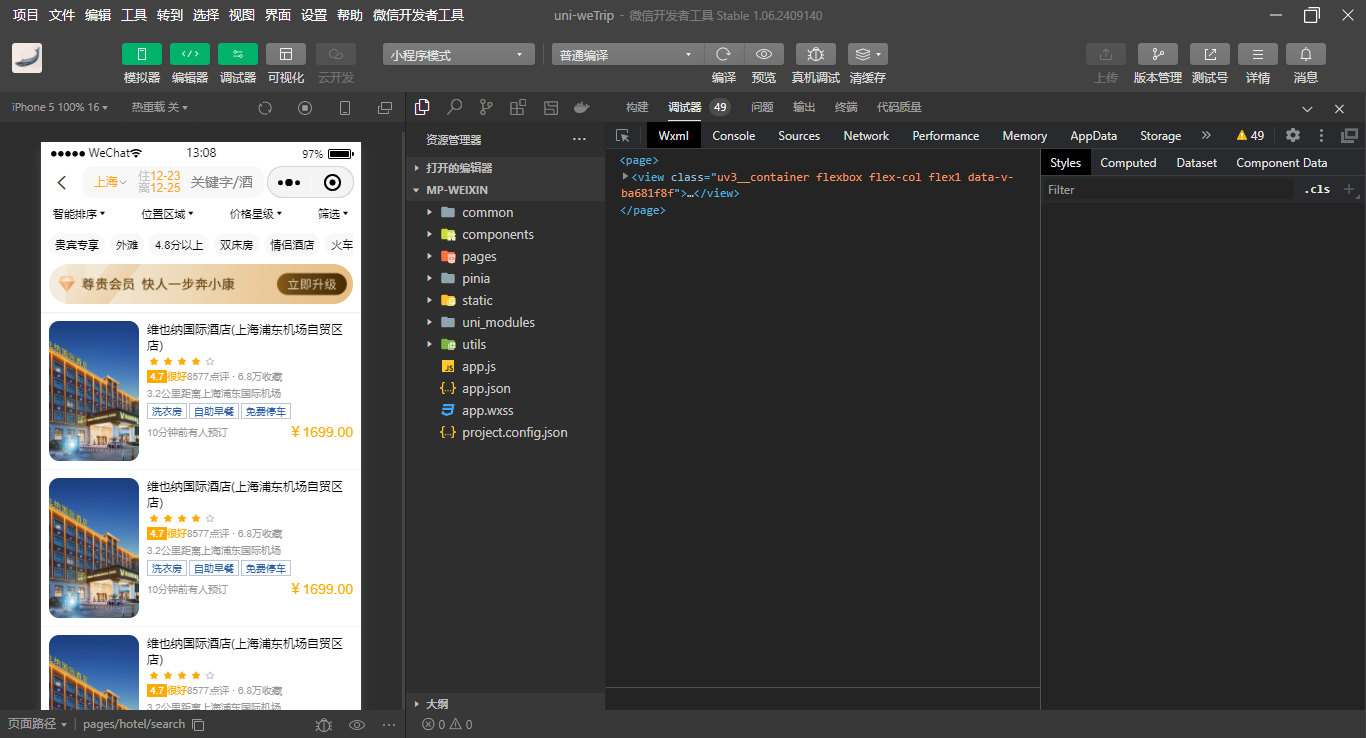Open the 工具 menu
The height and width of the screenshot is (738, 1366).
pyautogui.click(x=134, y=15)
